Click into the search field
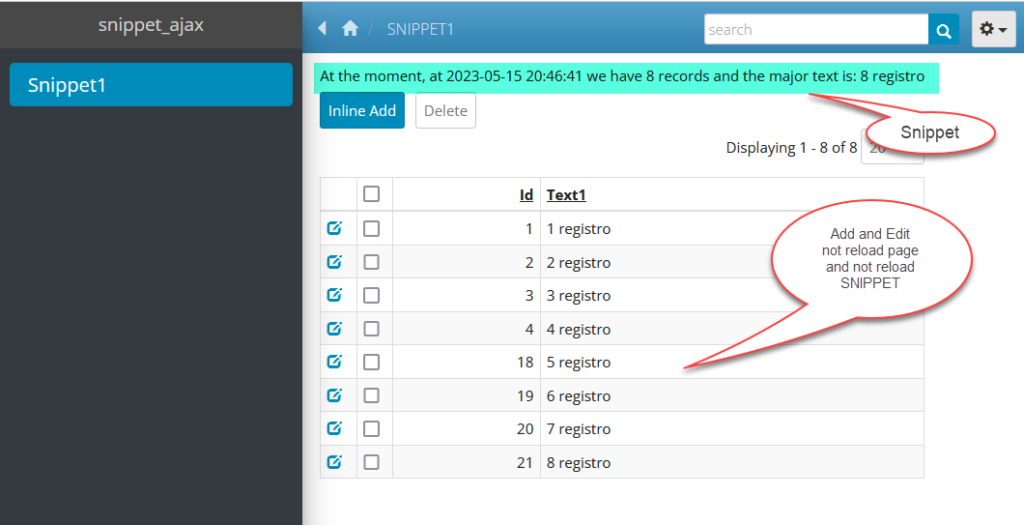 (x=815, y=30)
